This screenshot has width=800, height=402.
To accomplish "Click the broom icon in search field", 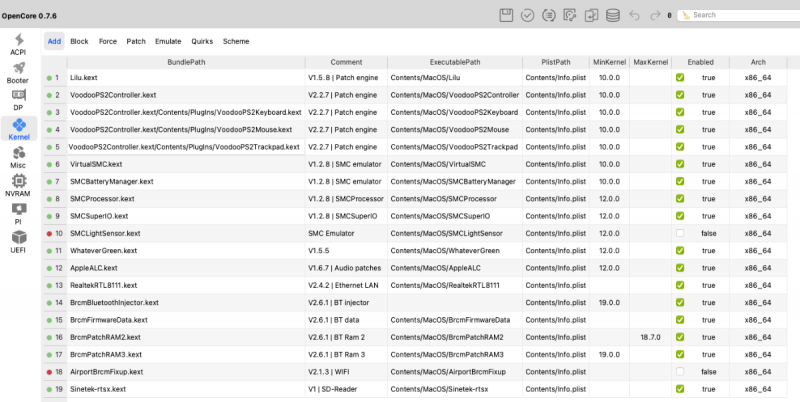I will 686,15.
